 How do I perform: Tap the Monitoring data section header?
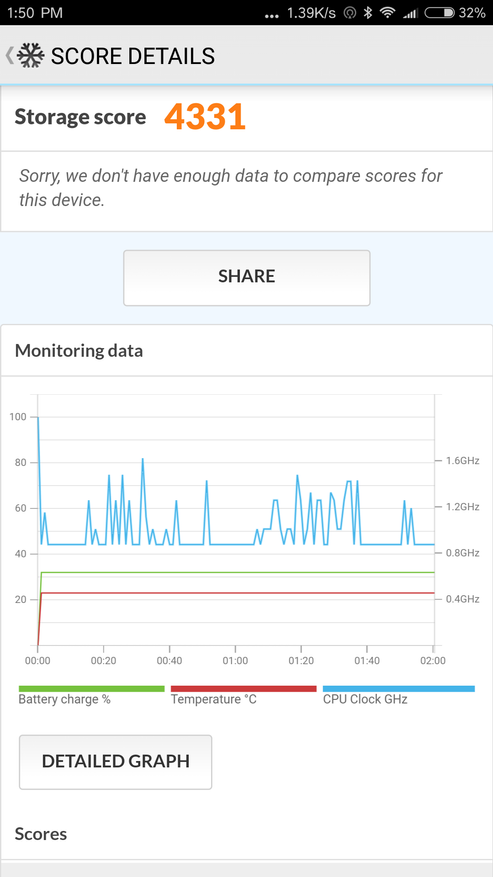coord(79,351)
